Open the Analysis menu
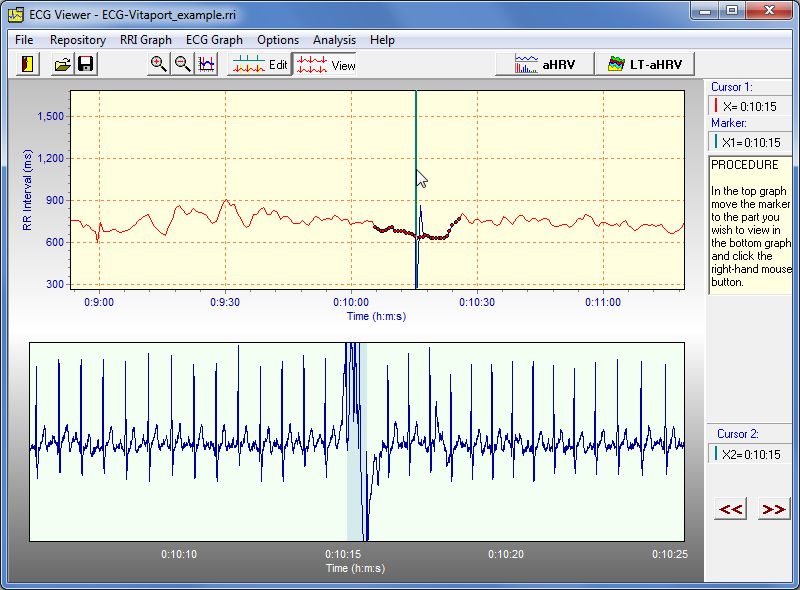Screen dimensions: 800x590 coord(334,40)
